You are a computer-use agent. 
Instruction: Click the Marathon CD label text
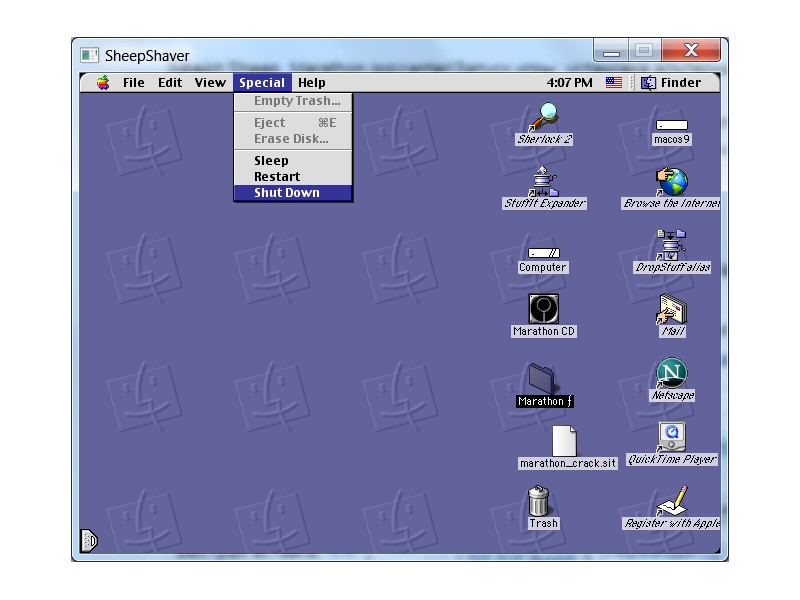[x=544, y=332]
